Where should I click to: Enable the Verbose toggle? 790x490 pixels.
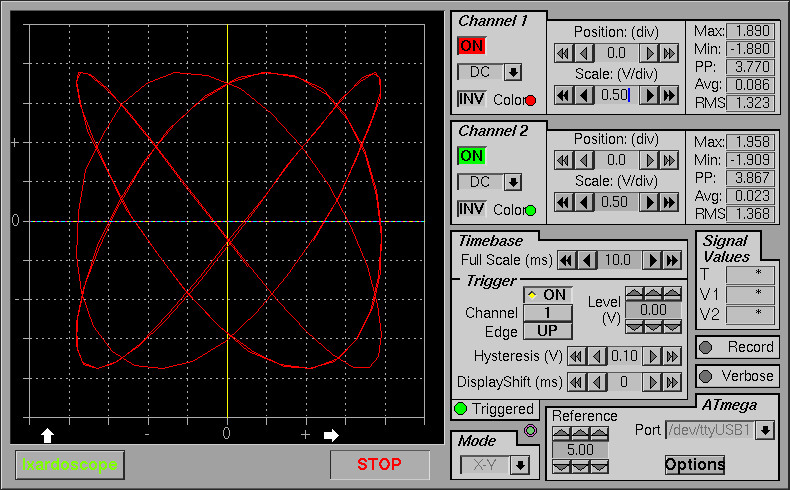tap(737, 376)
